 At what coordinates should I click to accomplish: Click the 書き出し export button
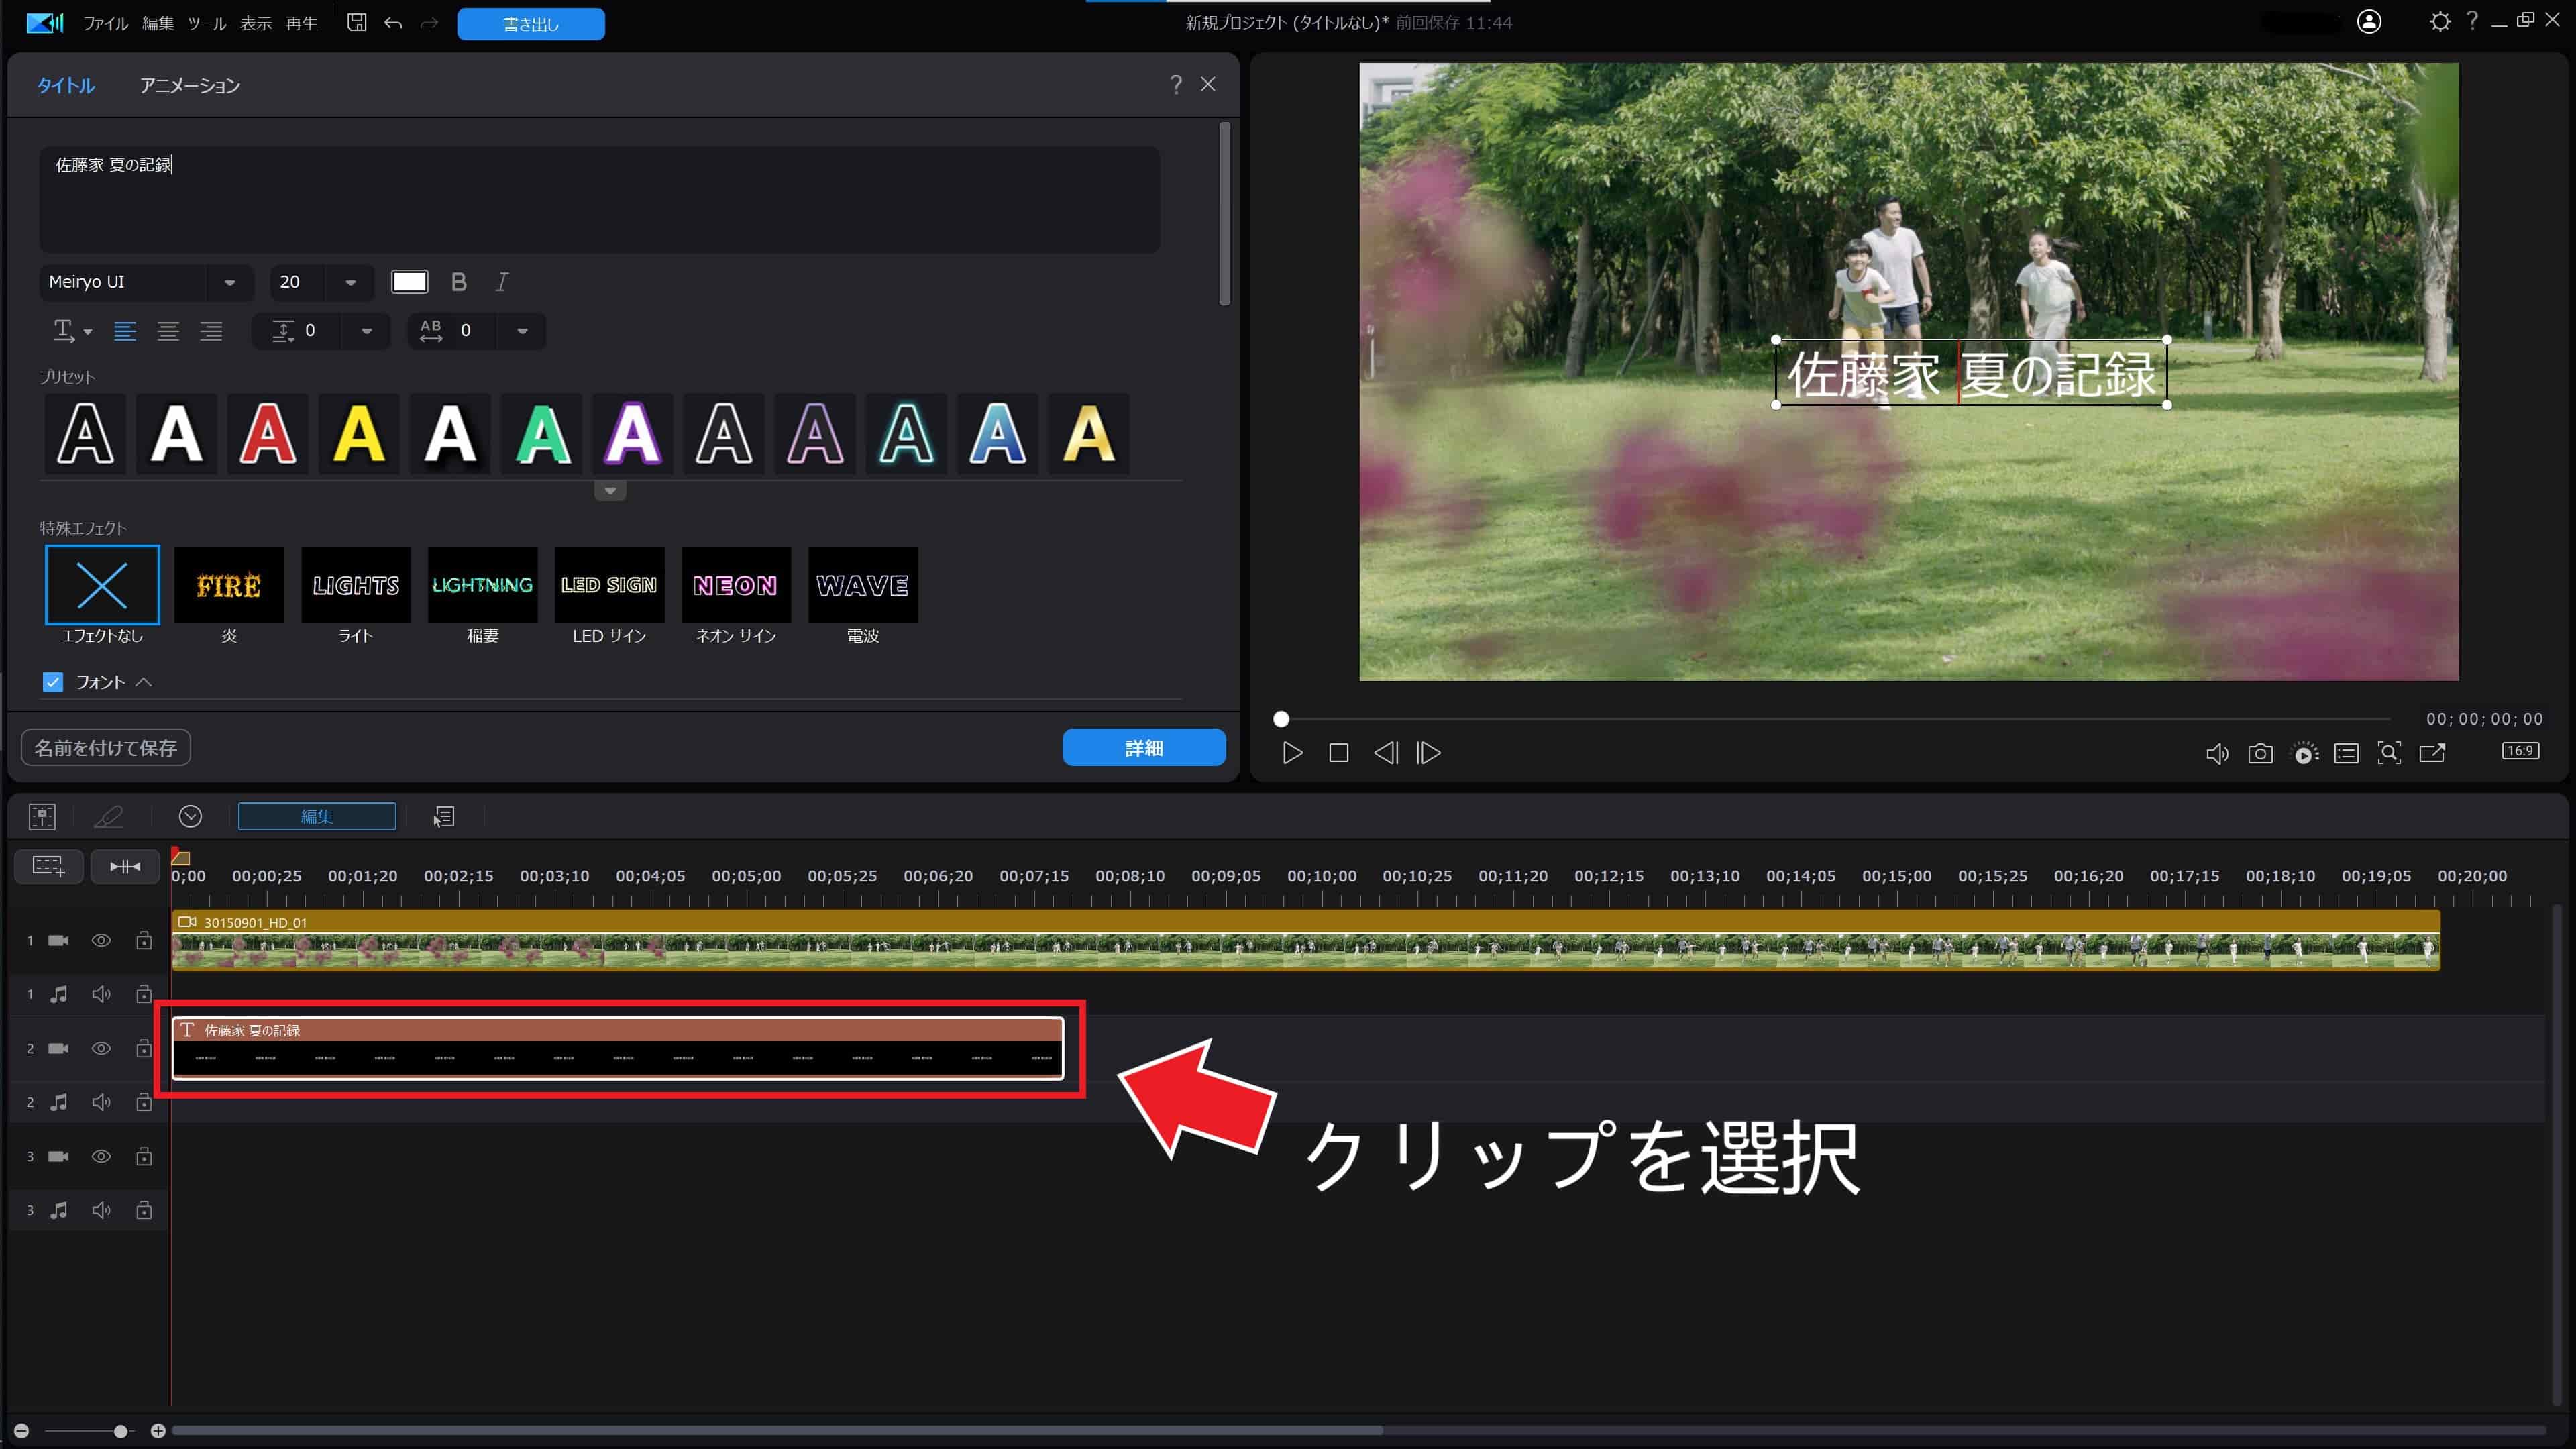(530, 24)
